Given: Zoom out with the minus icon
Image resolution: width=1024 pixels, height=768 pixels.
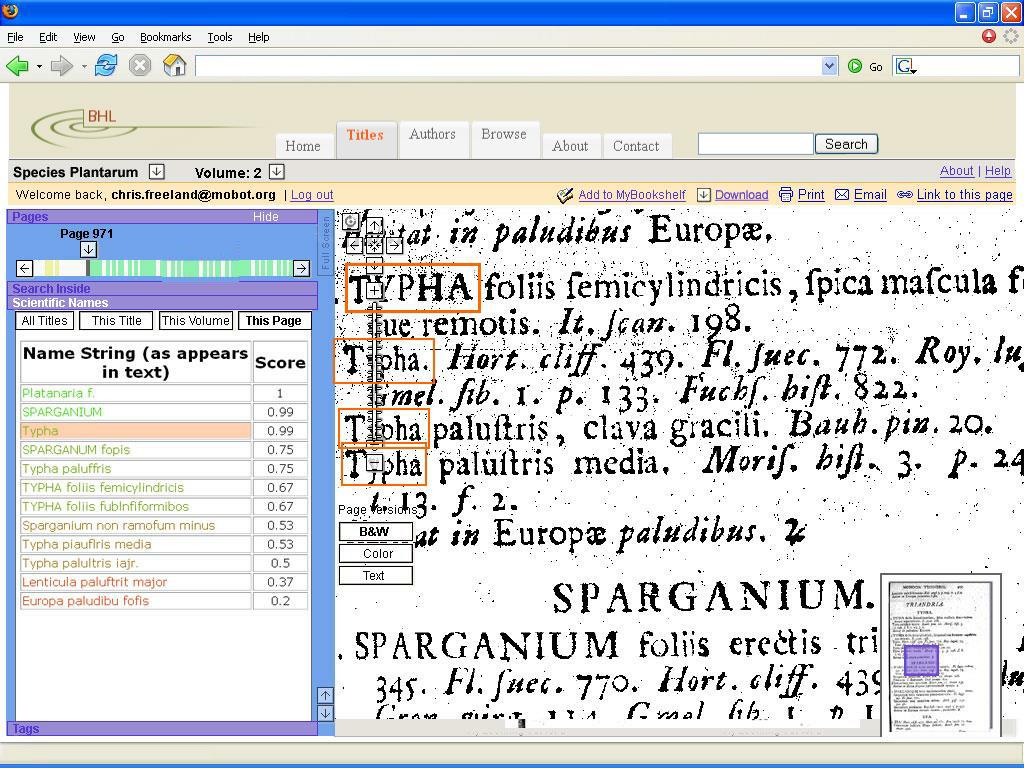Looking at the screenshot, I should click(374, 462).
